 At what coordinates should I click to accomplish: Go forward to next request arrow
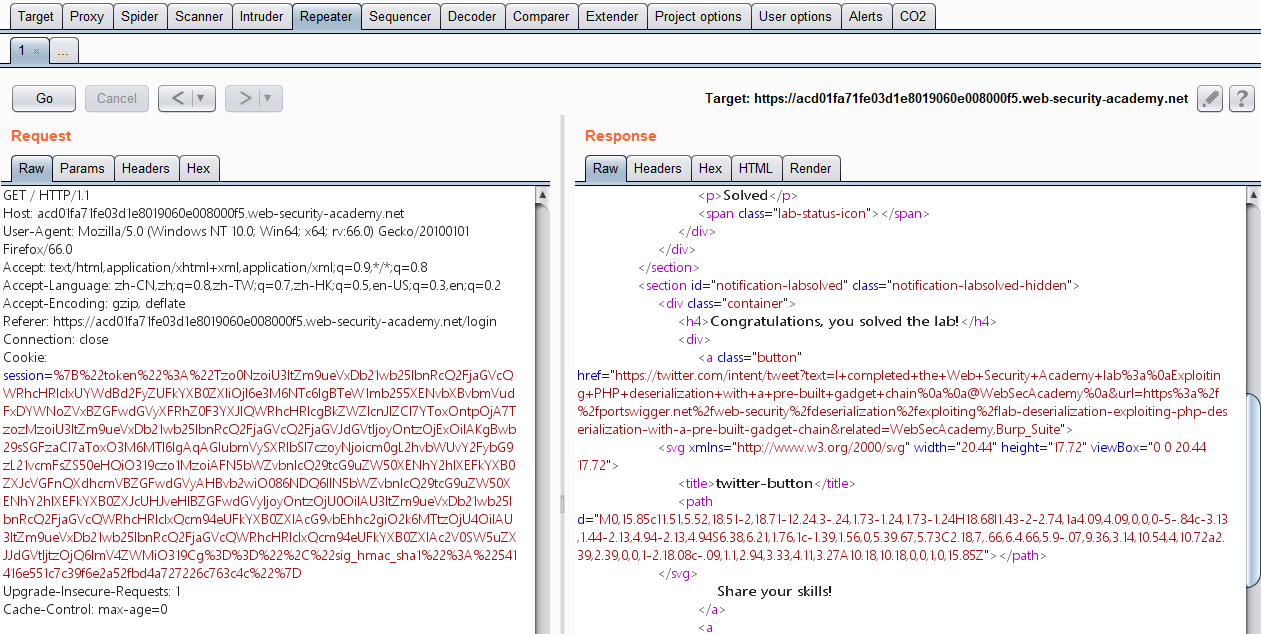[244, 98]
